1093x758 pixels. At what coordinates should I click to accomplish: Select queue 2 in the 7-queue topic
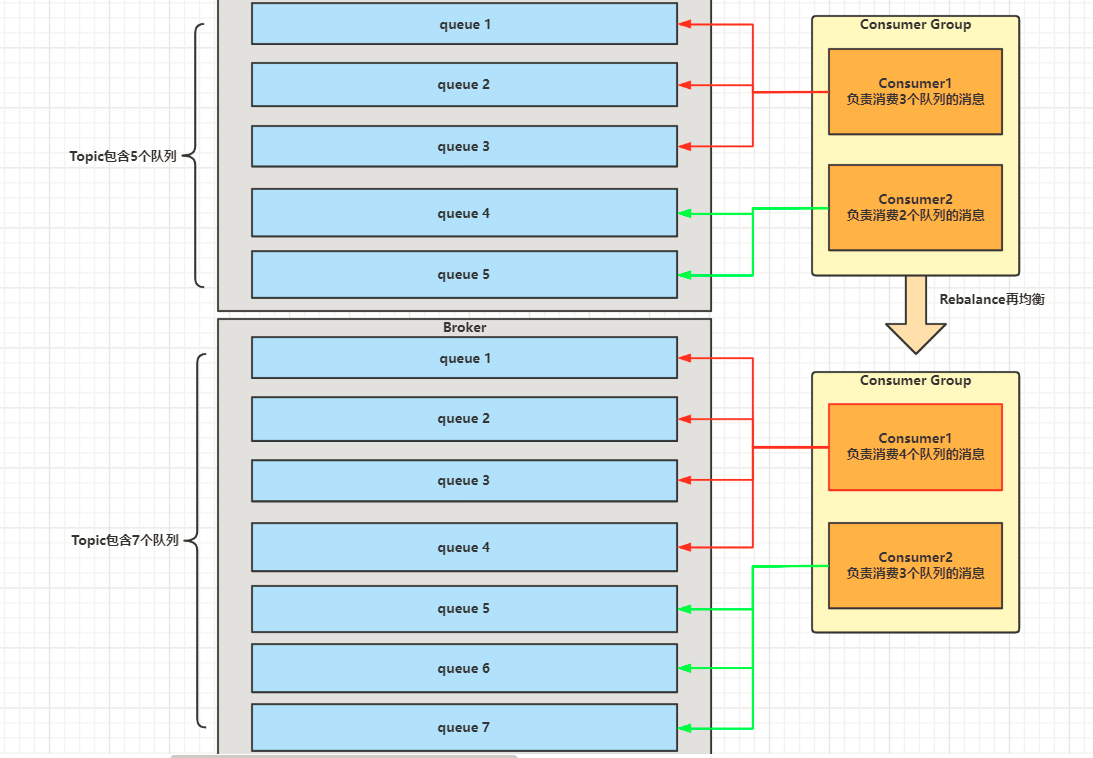pyautogui.click(x=464, y=419)
